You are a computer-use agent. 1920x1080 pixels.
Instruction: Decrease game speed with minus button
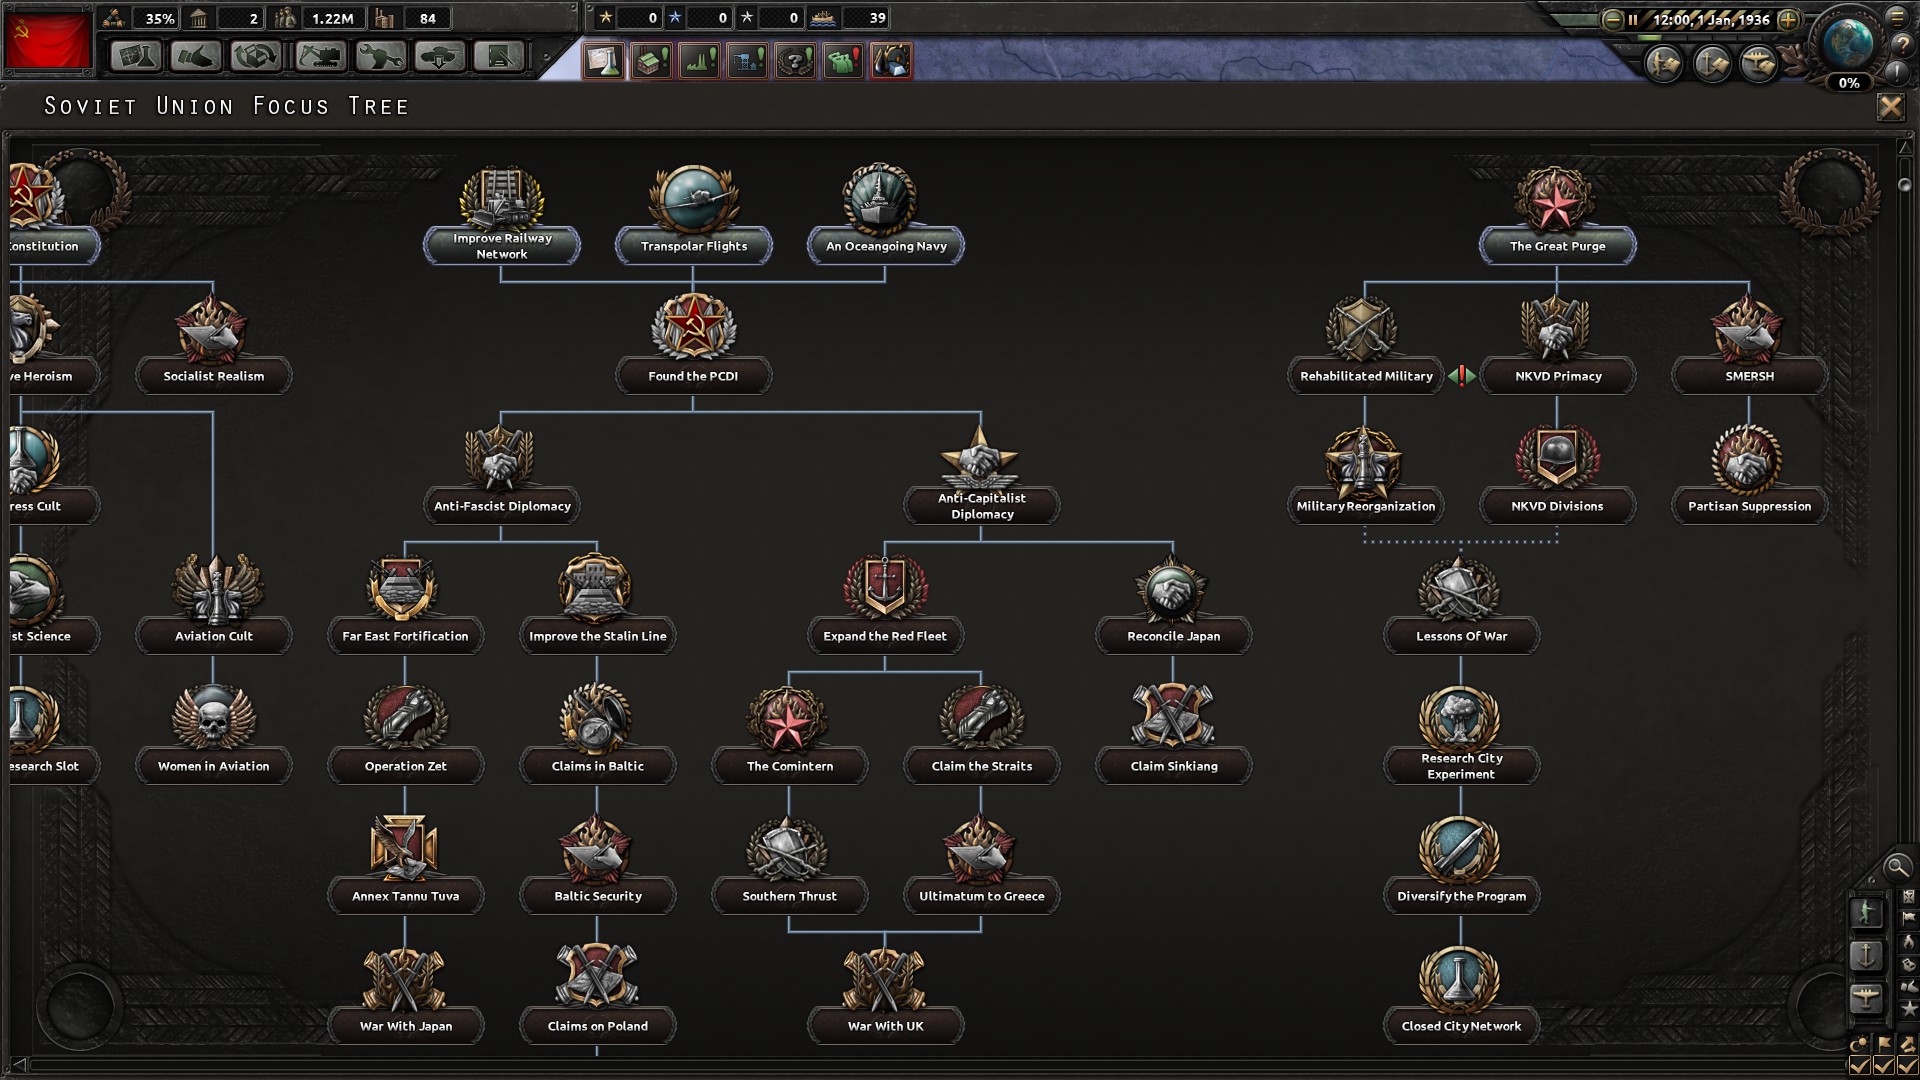pos(1612,19)
